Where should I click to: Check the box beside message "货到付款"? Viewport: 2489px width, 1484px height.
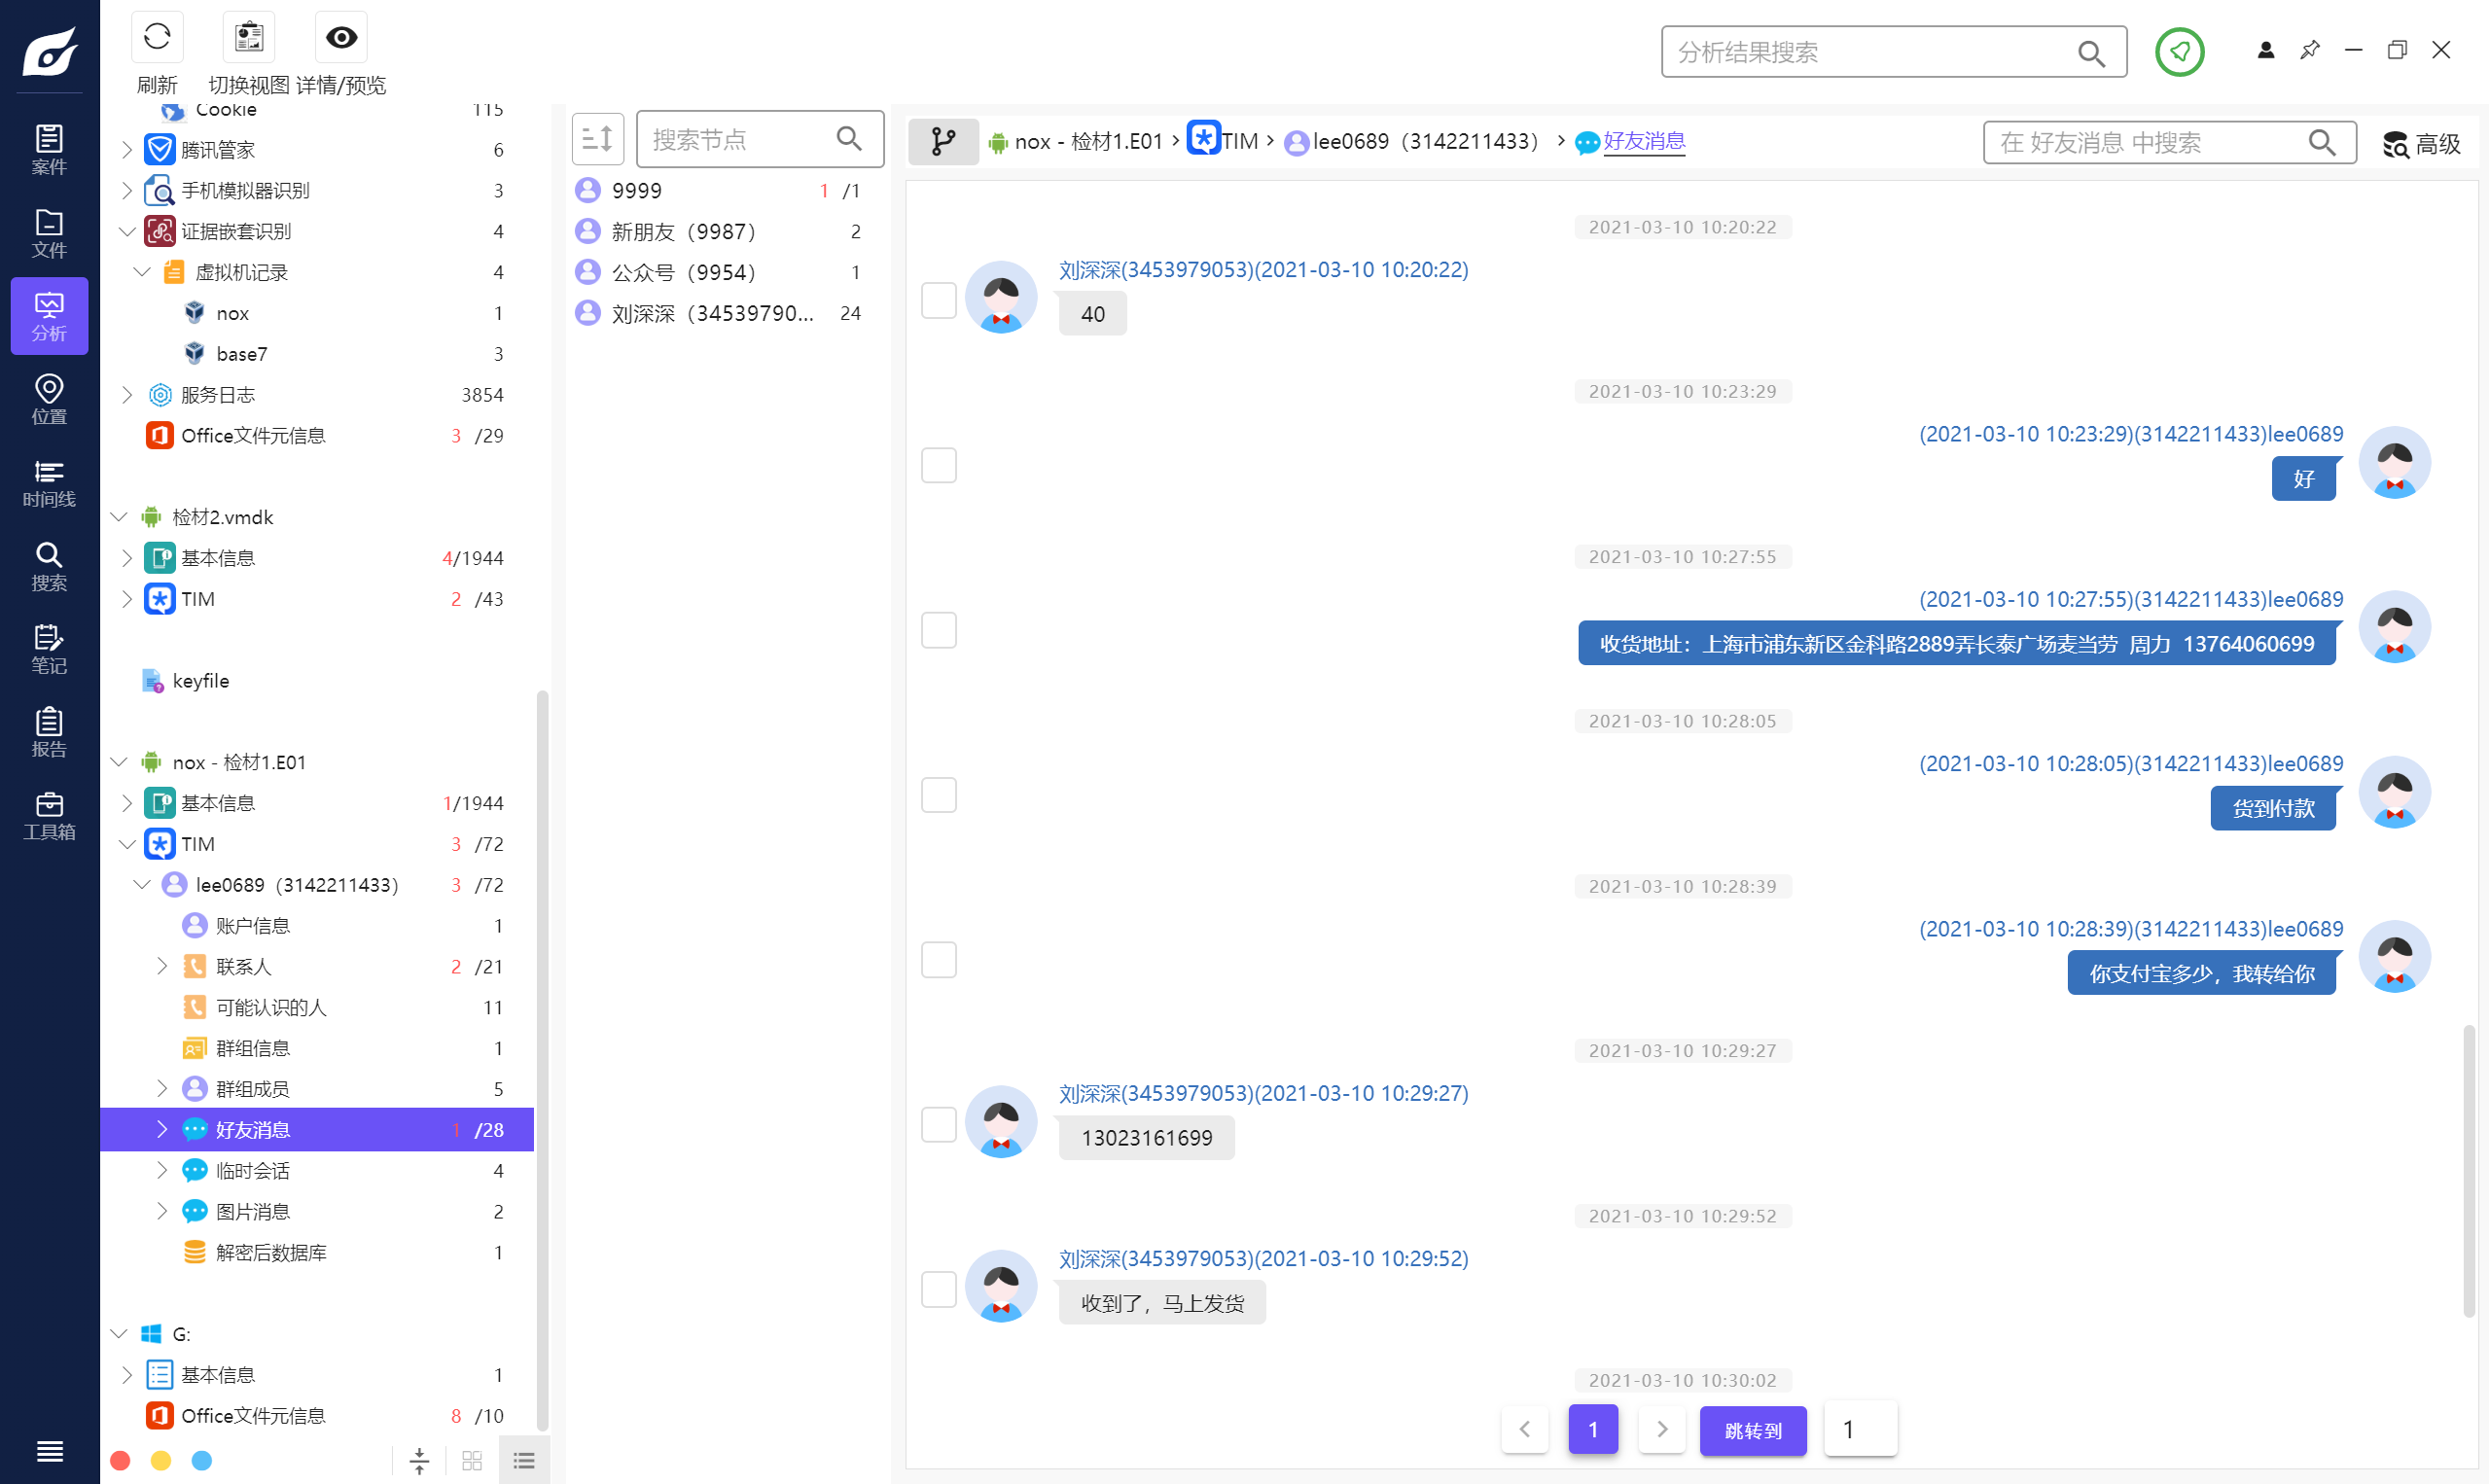tap(938, 795)
